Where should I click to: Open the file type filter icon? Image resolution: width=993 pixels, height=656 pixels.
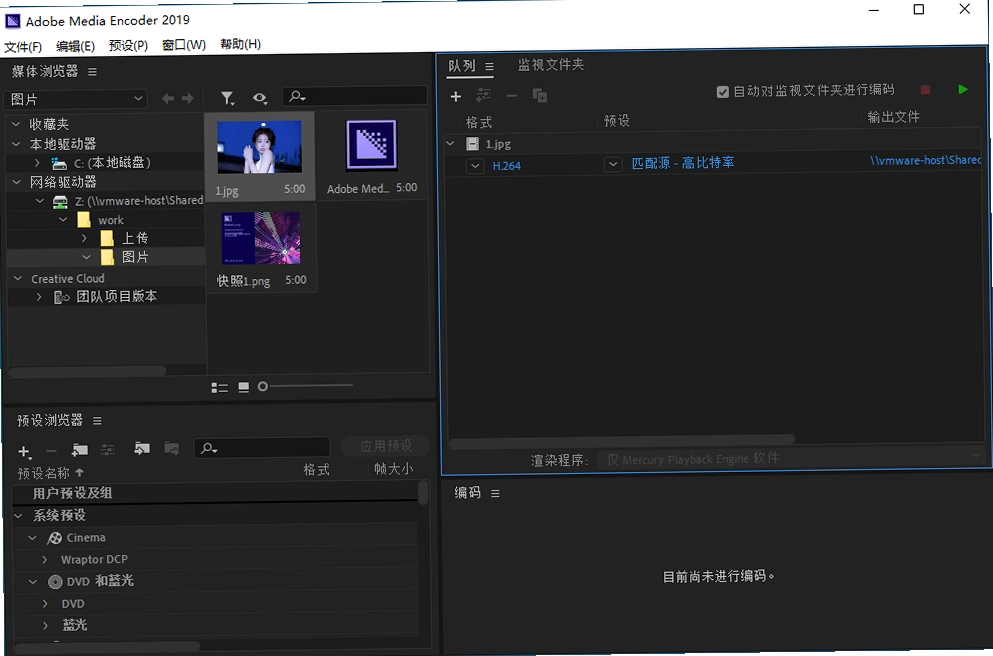point(227,98)
